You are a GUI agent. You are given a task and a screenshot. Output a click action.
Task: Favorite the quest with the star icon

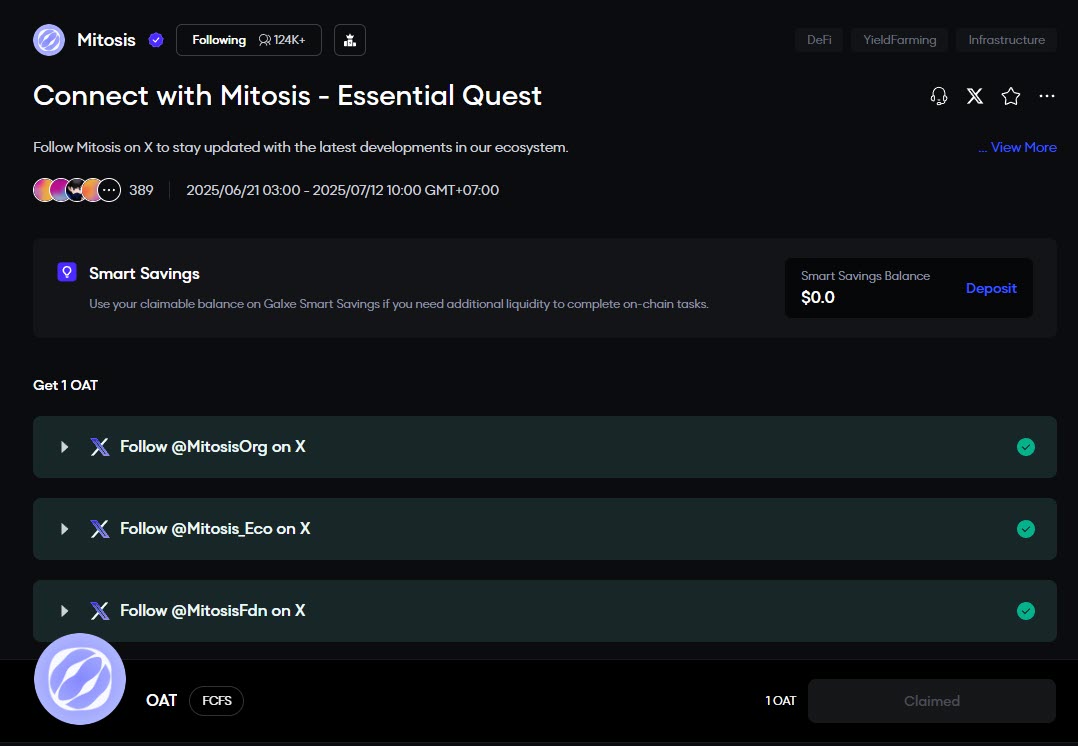[1011, 96]
